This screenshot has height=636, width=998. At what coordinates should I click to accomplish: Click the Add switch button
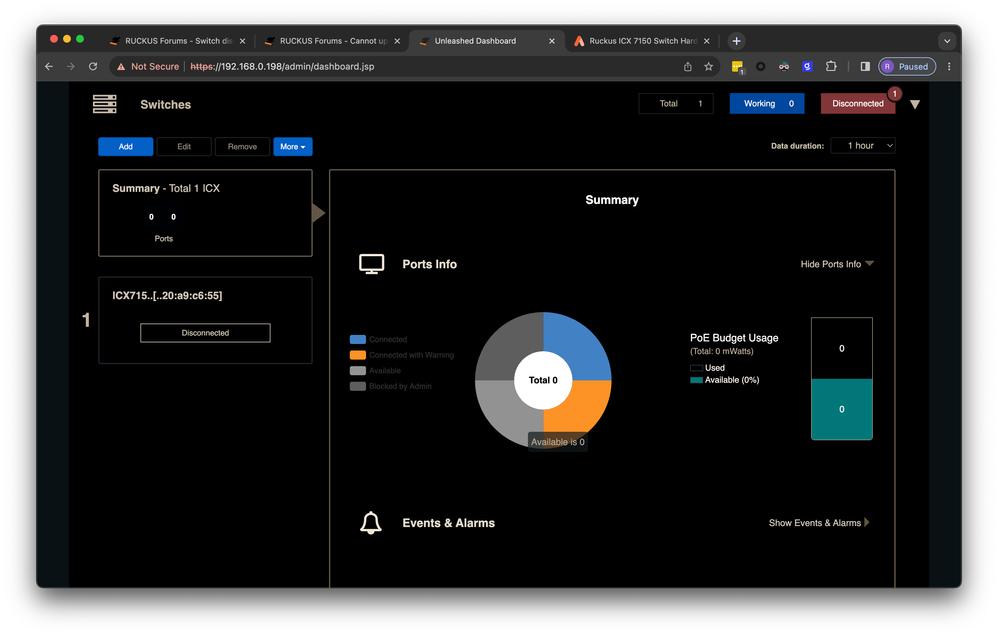pos(126,147)
